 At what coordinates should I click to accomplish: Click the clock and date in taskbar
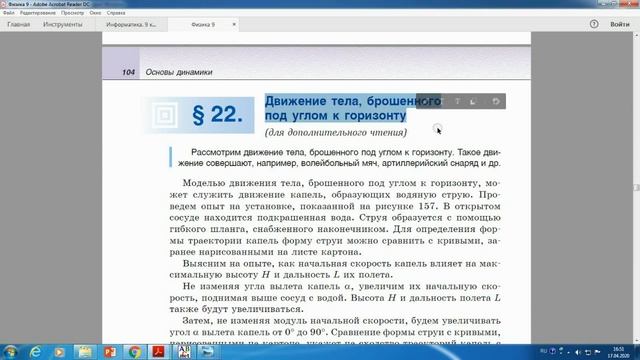[x=618, y=352]
